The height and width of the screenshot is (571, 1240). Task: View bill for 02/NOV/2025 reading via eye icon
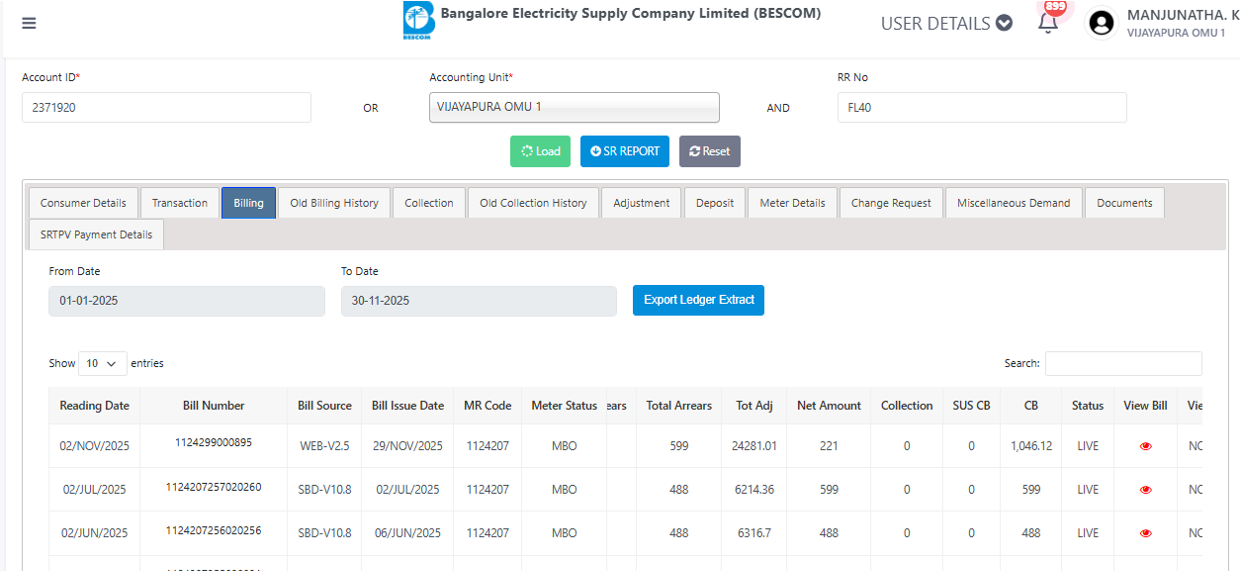1145,446
